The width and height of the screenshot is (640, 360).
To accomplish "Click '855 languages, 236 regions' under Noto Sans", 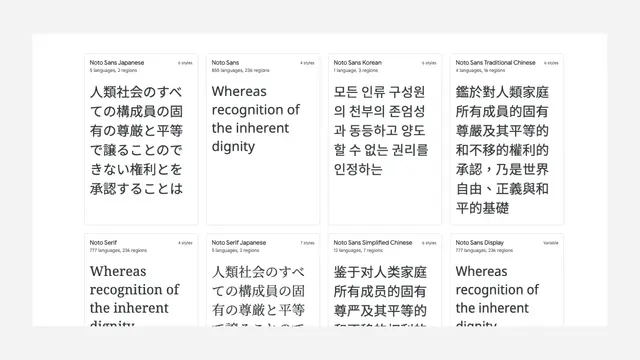I will pyautogui.click(x=240, y=71).
